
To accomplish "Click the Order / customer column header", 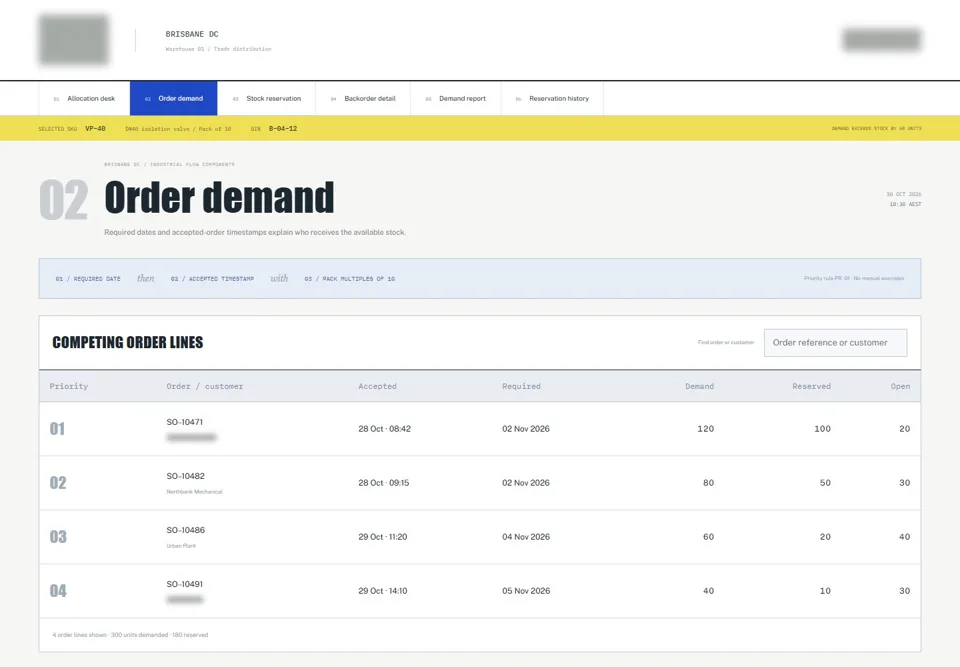I will point(204,386).
